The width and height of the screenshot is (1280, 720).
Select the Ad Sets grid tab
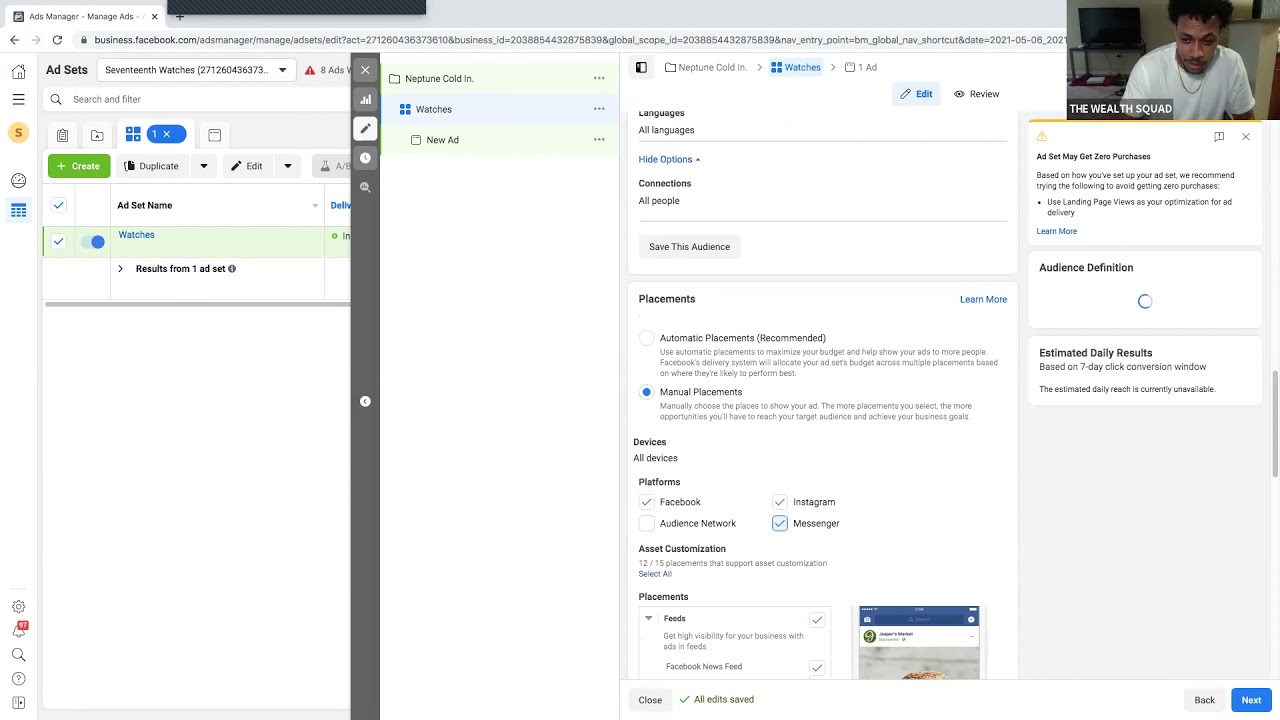[133, 134]
